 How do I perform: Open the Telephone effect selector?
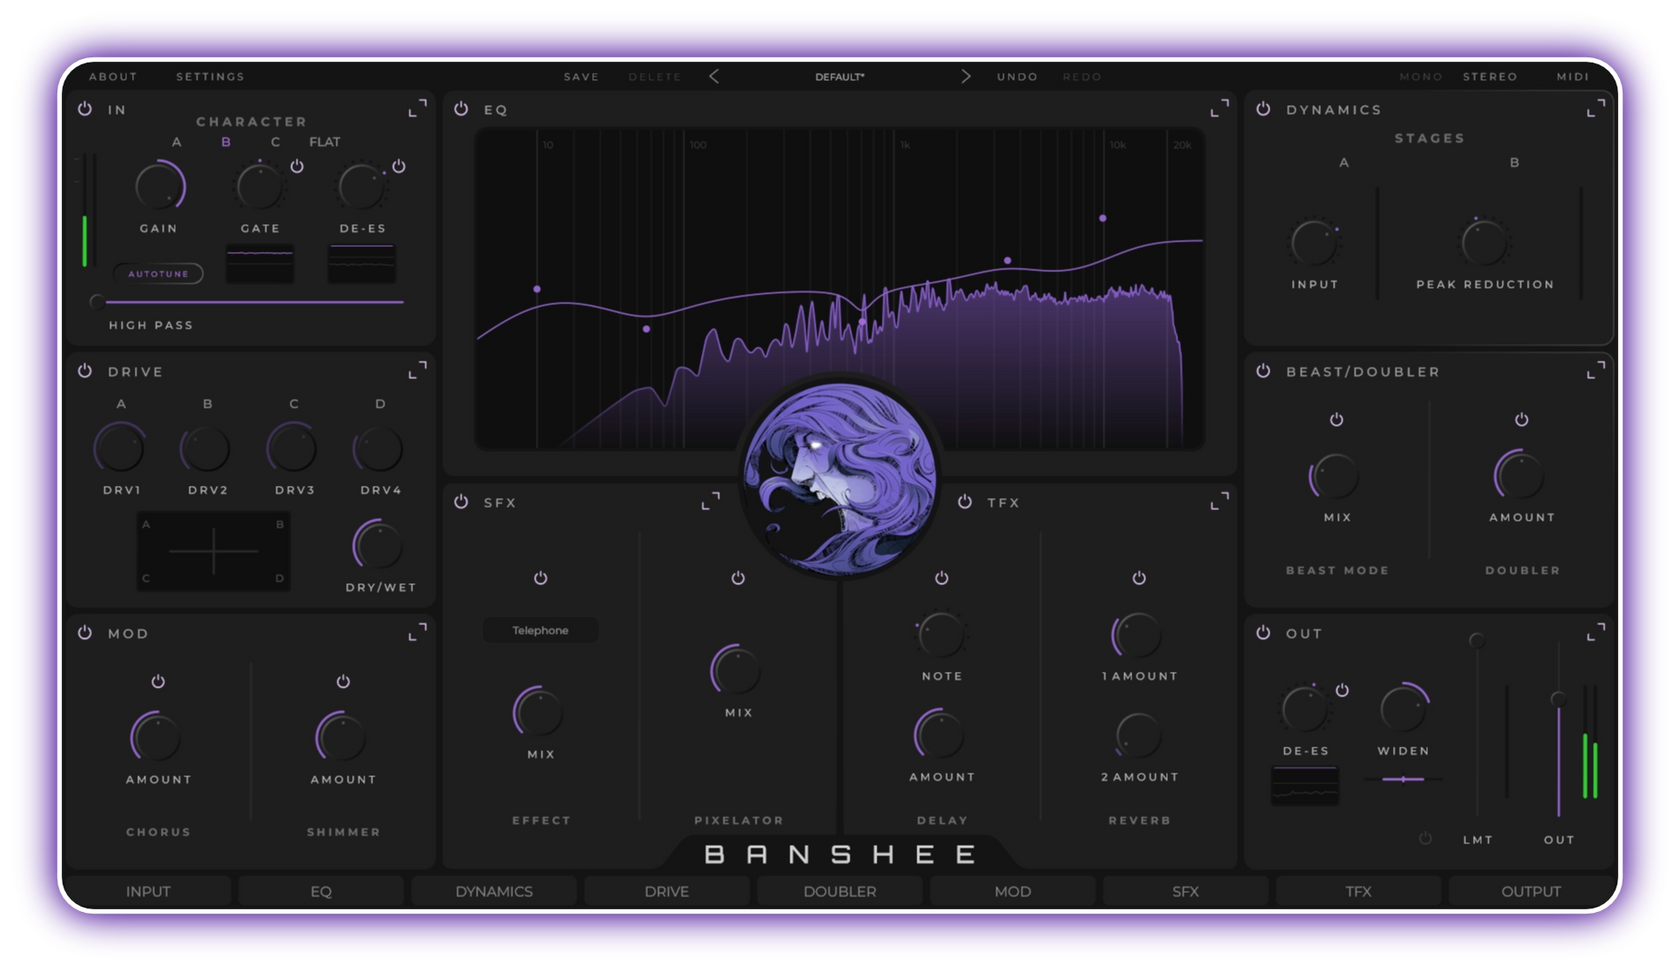point(540,630)
